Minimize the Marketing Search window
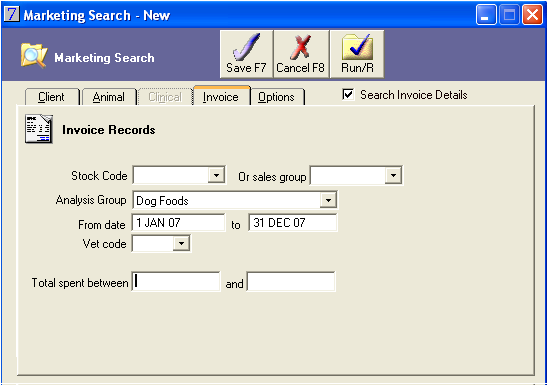 pyautogui.click(x=485, y=15)
